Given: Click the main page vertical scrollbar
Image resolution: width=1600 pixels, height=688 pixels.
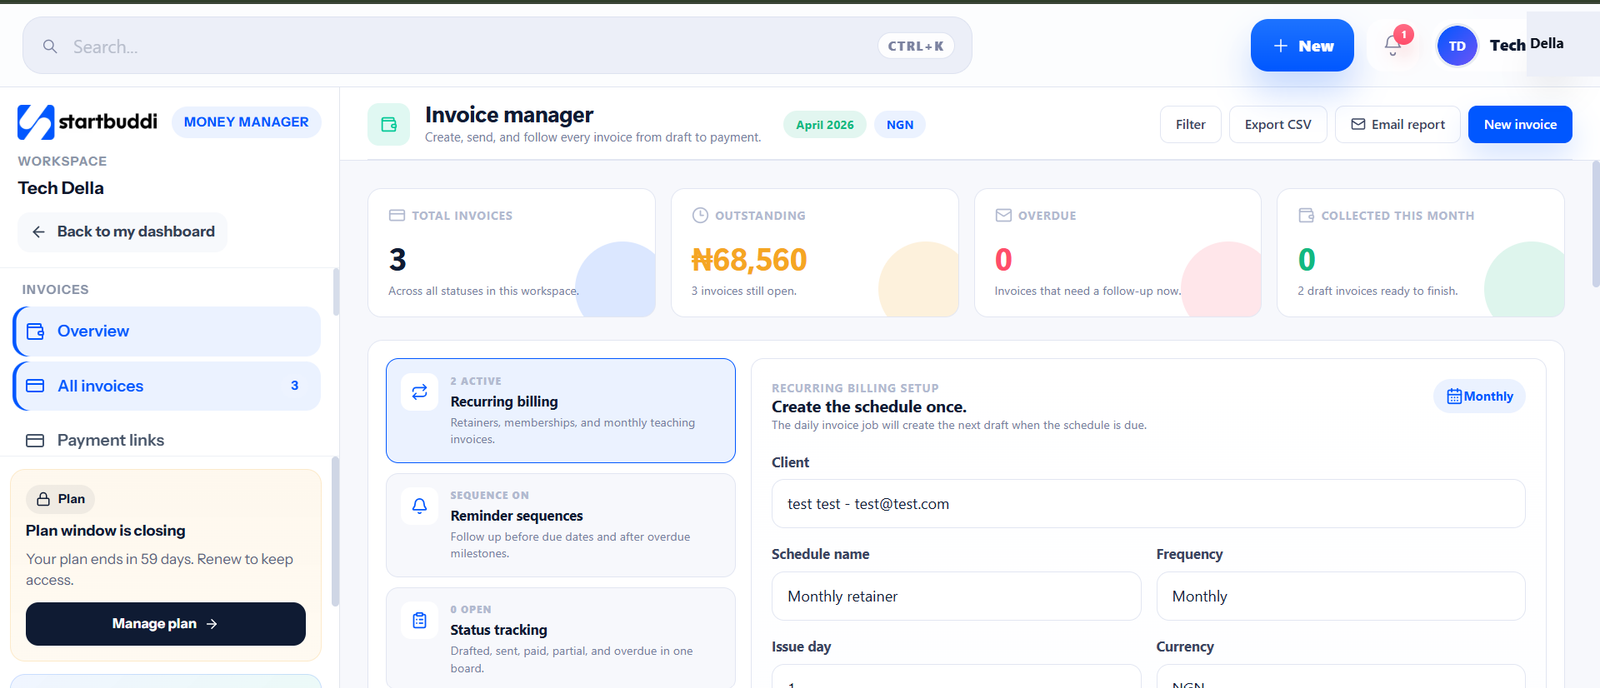Looking at the screenshot, I should (x=1595, y=225).
